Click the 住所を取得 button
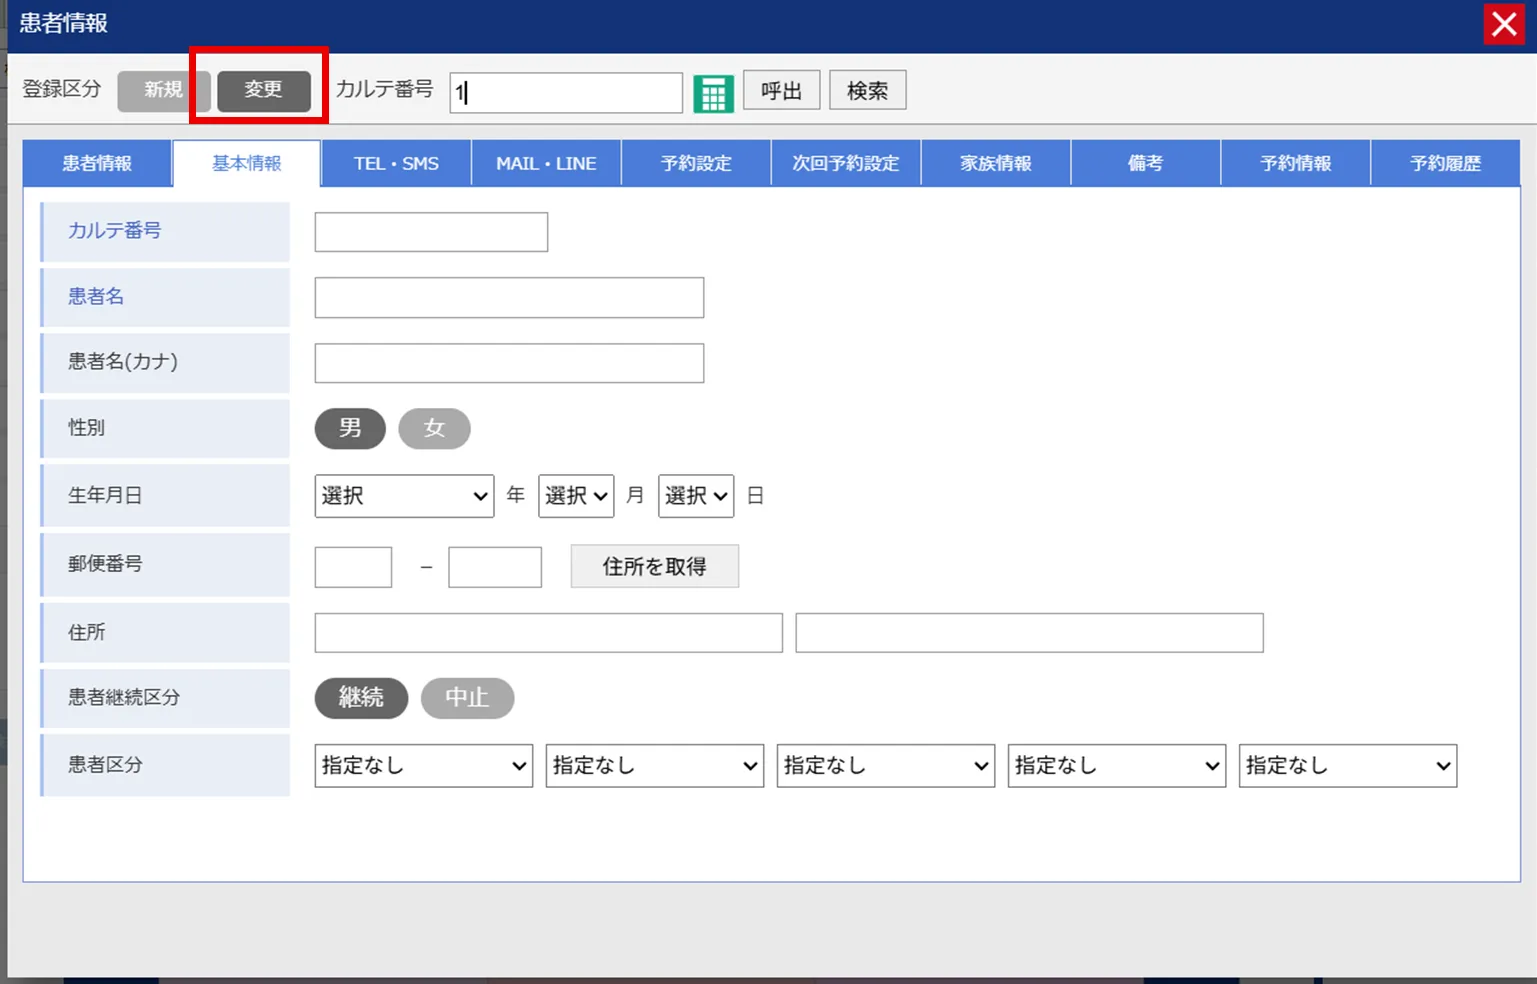This screenshot has height=984, width=1537. 654,567
